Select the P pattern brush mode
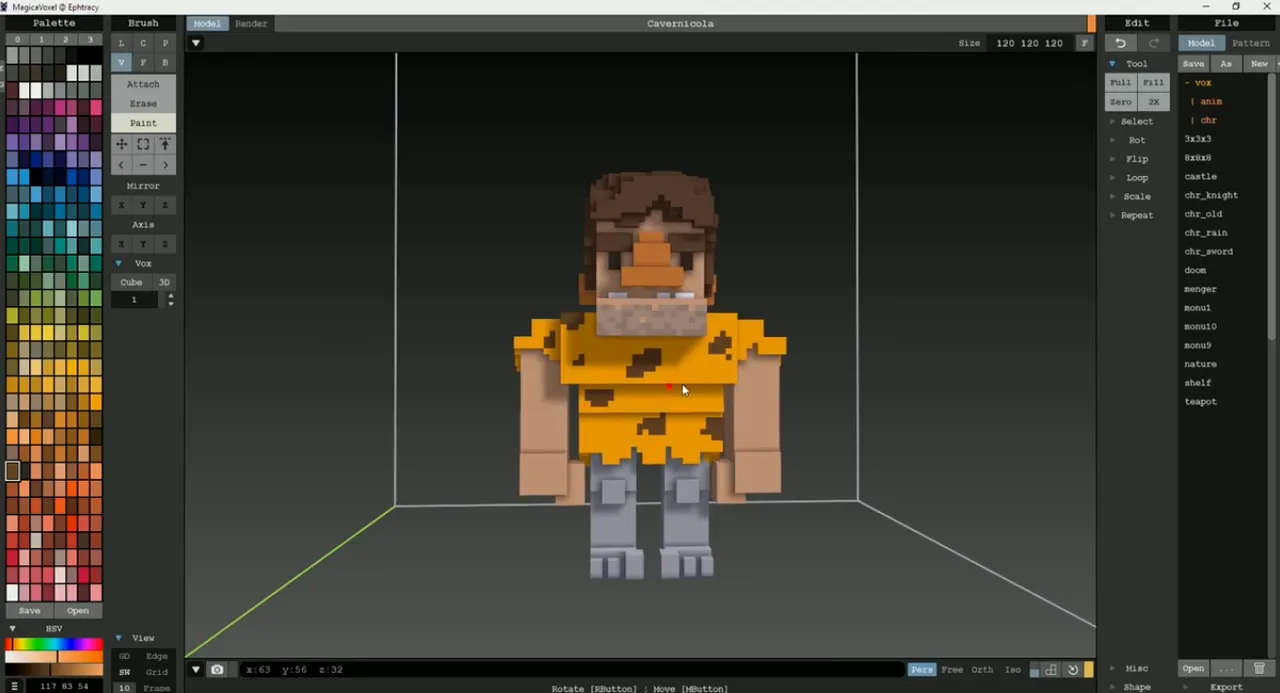Viewport: 1280px width, 693px height. tap(165, 43)
